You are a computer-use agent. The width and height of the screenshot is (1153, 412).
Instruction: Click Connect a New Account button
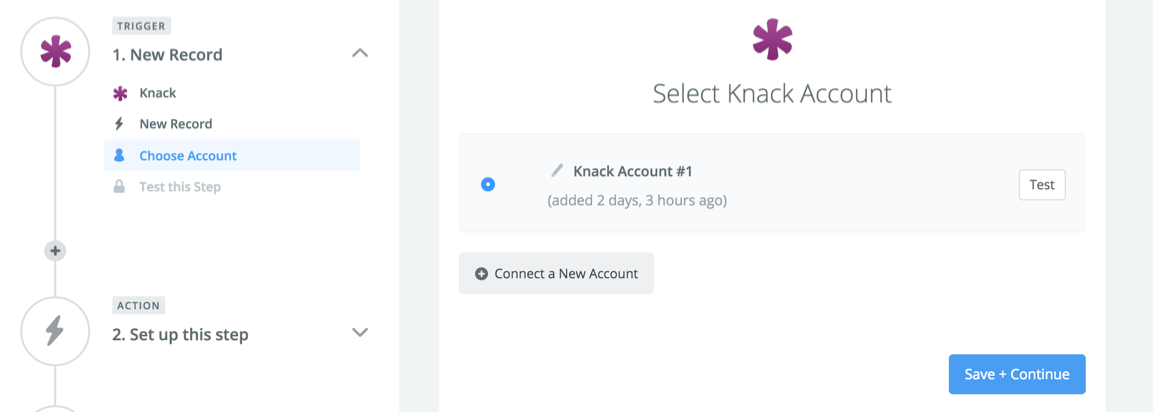[x=556, y=273]
